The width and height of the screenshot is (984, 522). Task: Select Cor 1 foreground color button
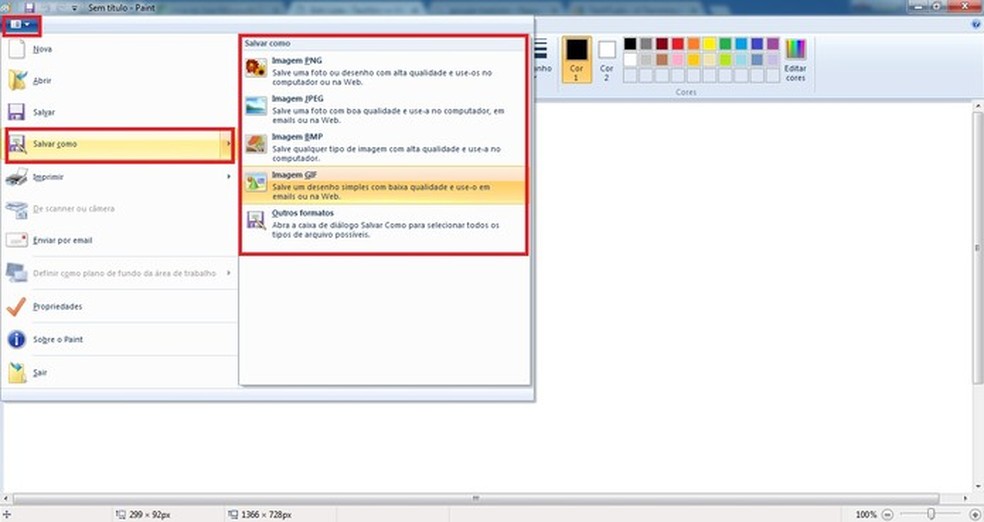(576, 60)
